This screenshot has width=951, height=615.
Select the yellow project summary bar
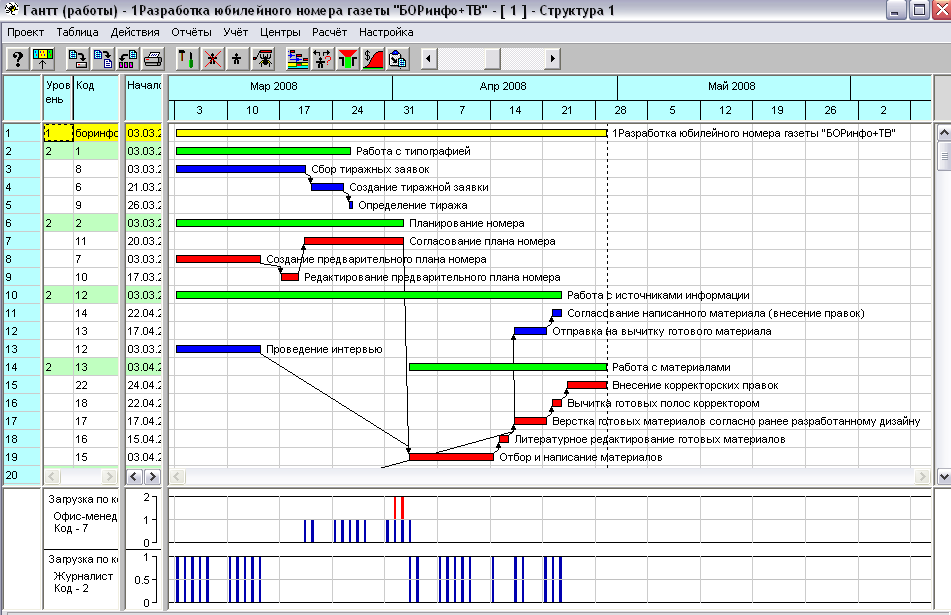(x=391, y=133)
